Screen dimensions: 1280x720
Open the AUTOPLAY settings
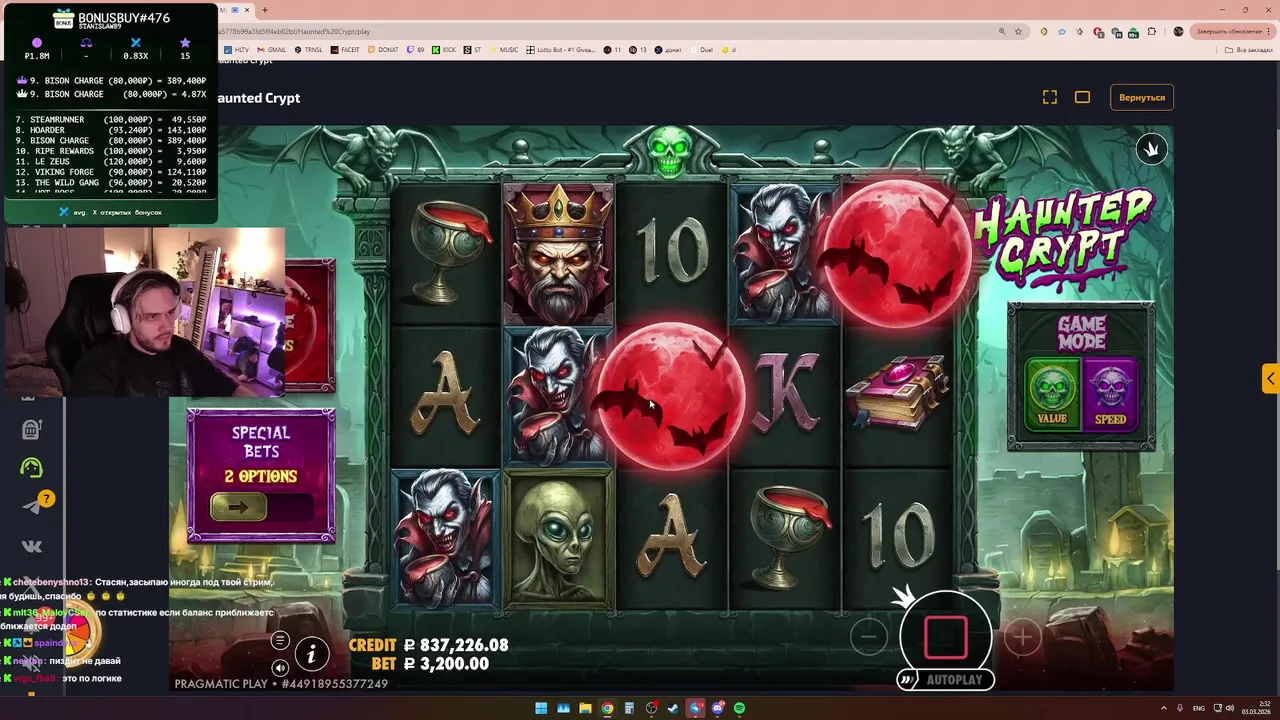(945, 680)
